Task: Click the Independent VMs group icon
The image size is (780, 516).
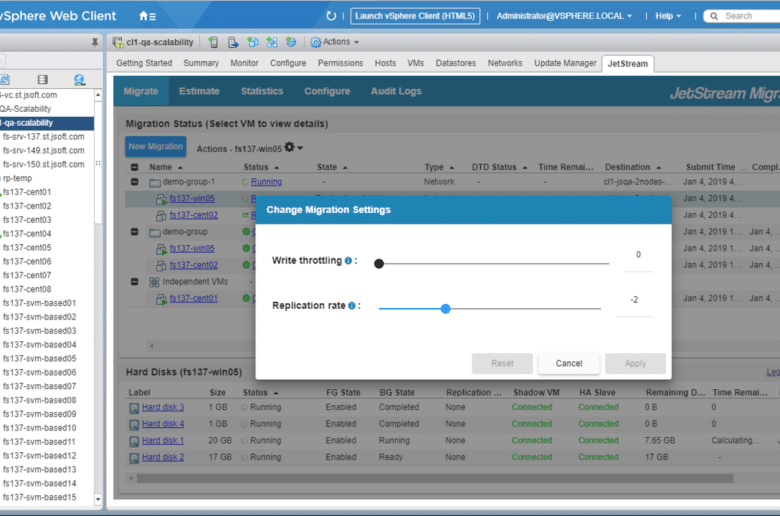Action: (x=154, y=282)
